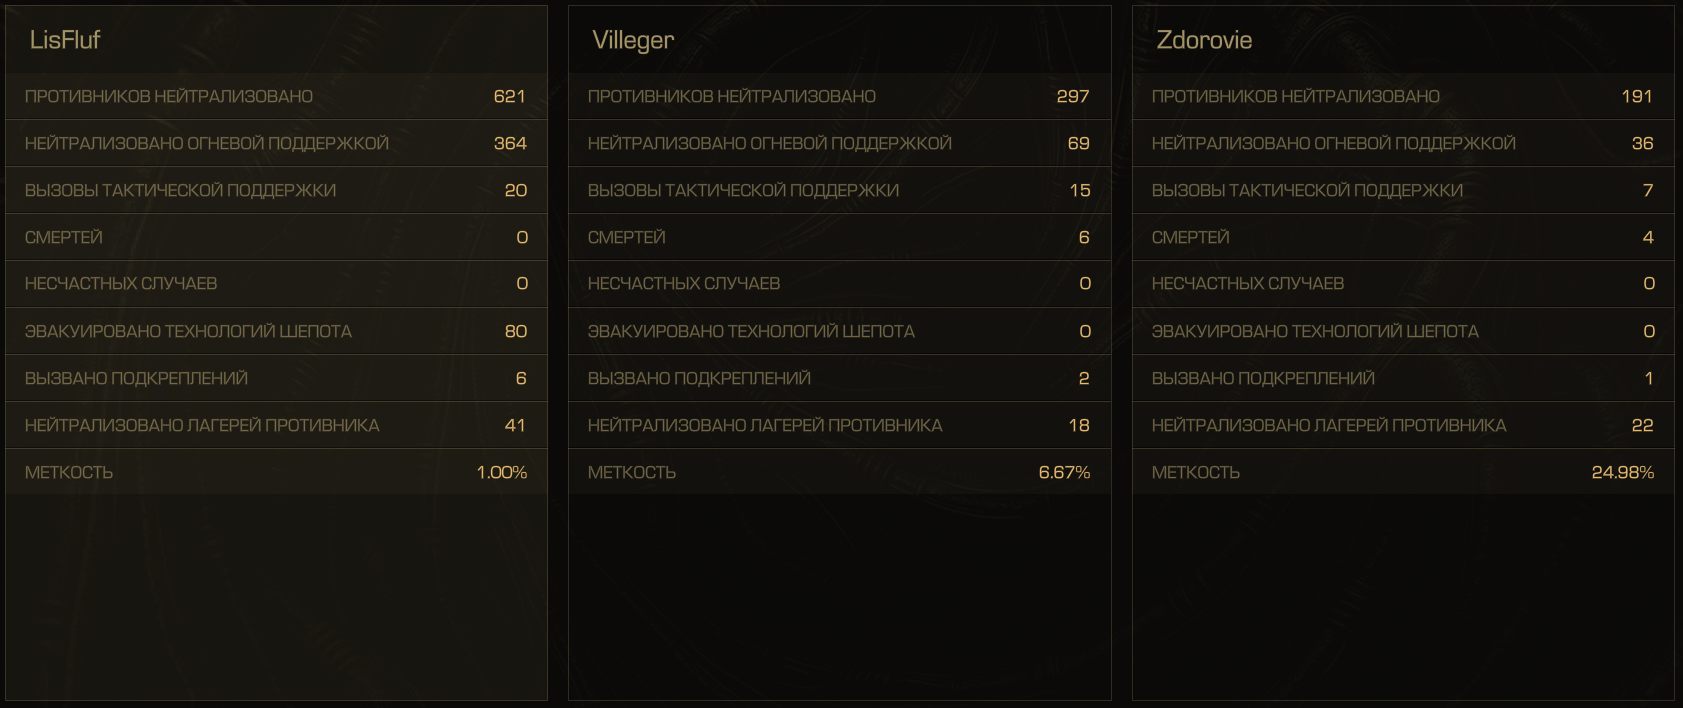Click LisFluf's enemy camps row showing 41

coord(276,425)
